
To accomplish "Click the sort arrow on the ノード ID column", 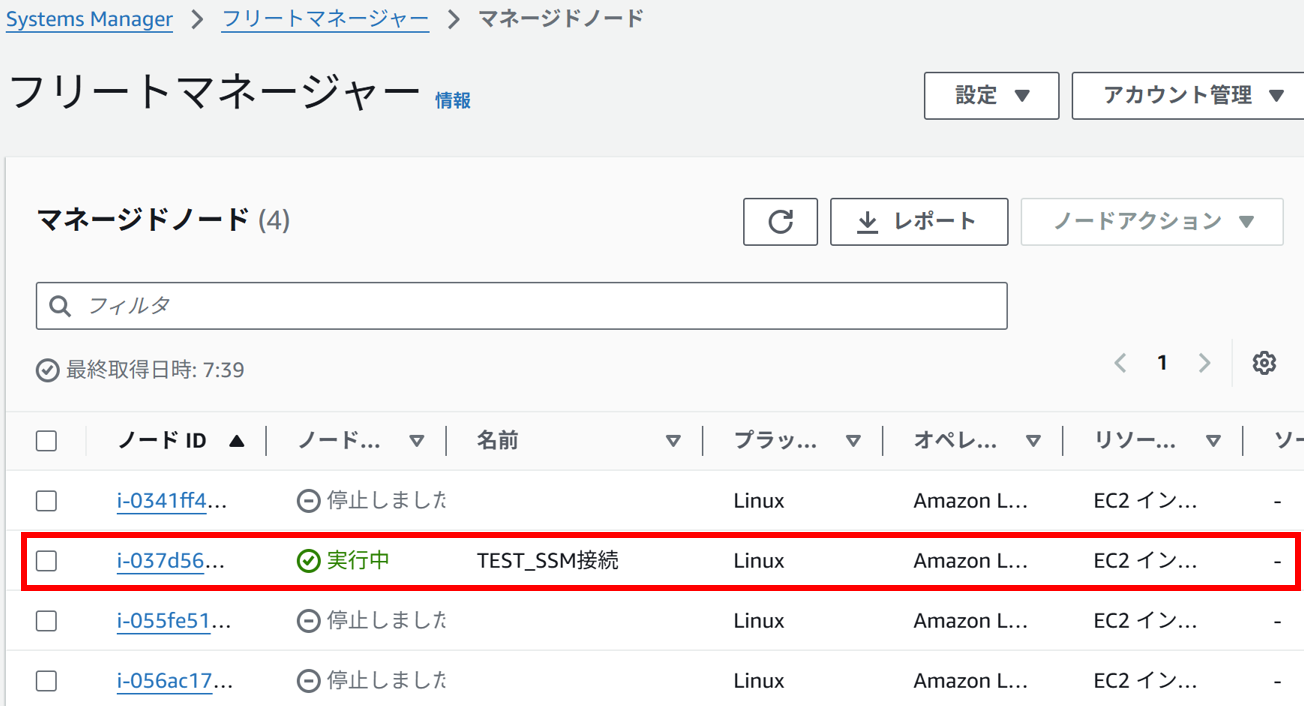I will point(232,440).
